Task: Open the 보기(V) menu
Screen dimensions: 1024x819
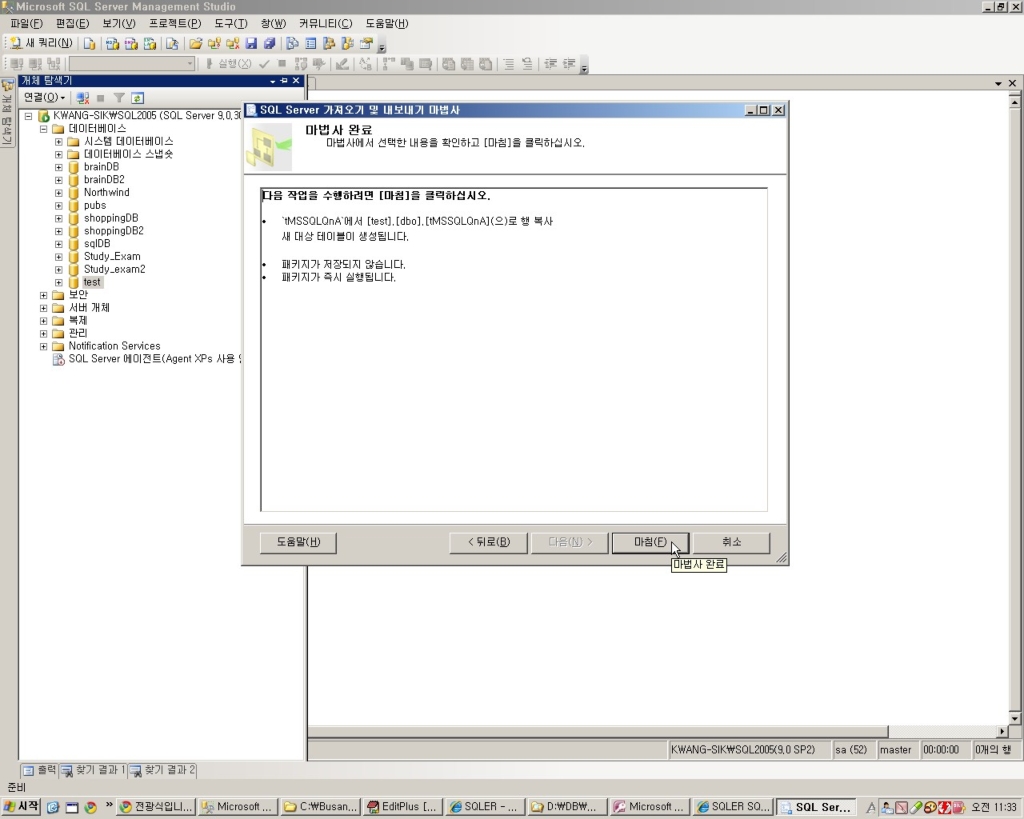Action: [x=119, y=24]
